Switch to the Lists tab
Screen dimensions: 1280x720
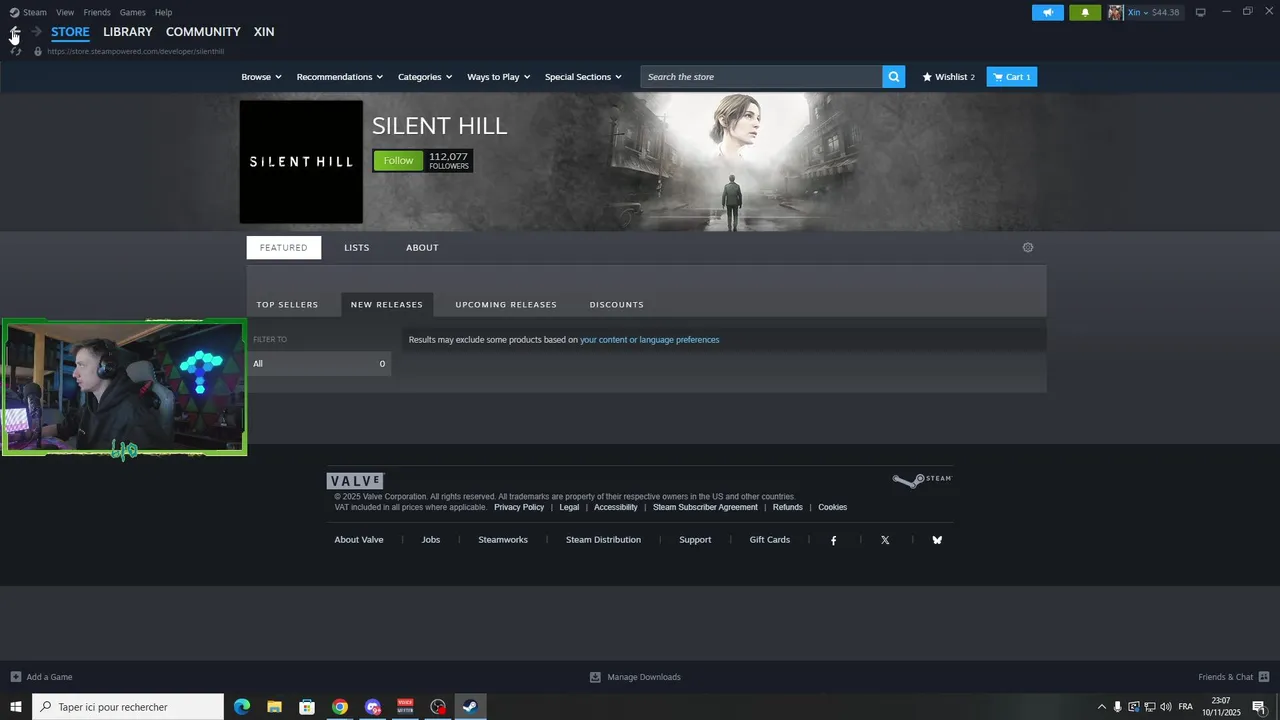[357, 248]
